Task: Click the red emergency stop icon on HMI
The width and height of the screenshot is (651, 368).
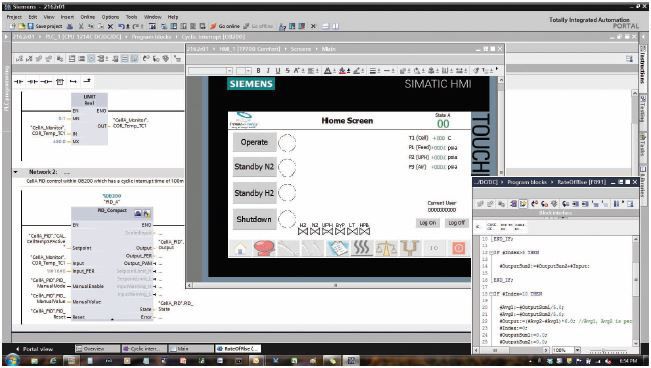Action: 264,248
